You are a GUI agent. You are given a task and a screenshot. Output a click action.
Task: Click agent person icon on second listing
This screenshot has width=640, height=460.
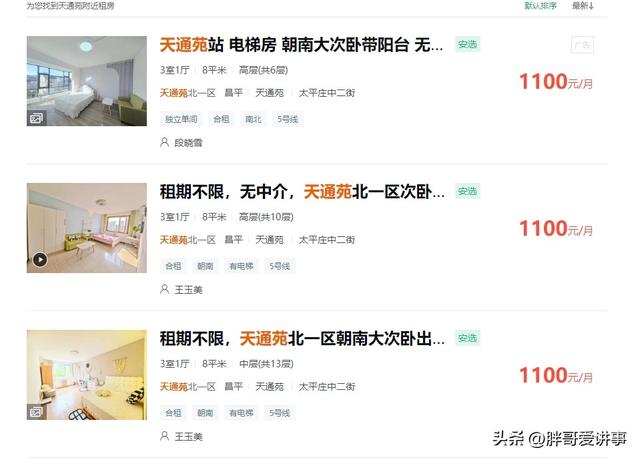click(164, 289)
